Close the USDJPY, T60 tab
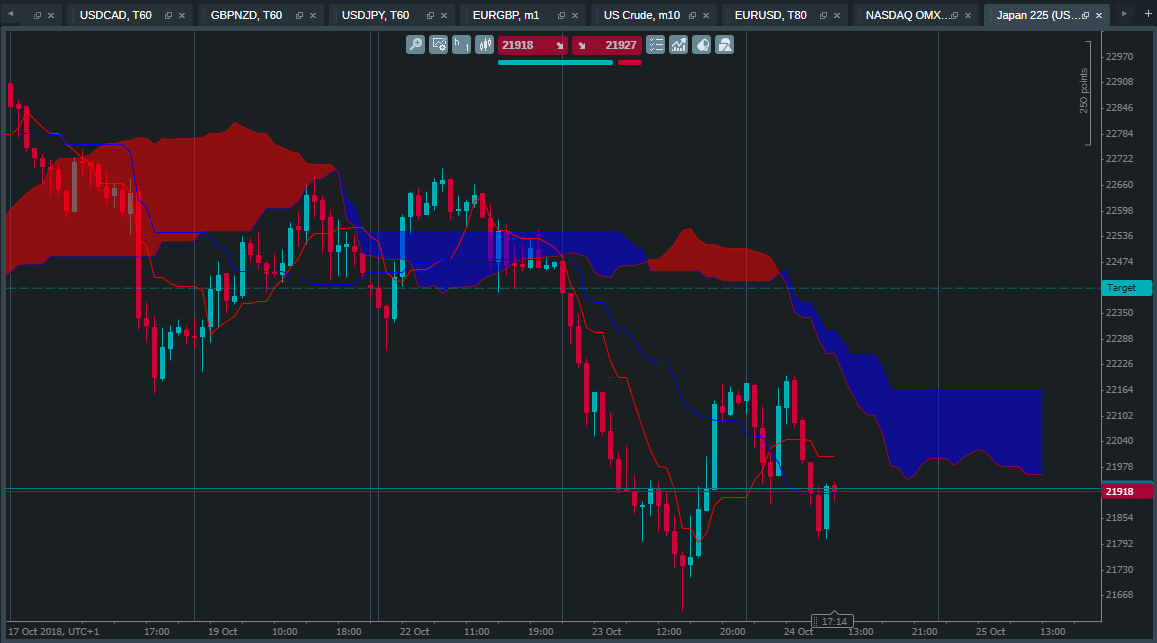The width and height of the screenshot is (1157, 643). coord(443,16)
